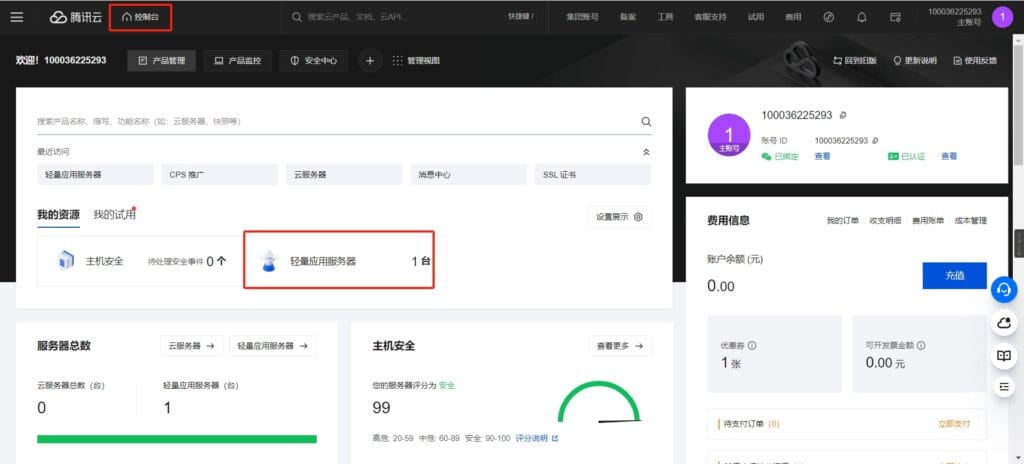The width and height of the screenshot is (1024, 464).
Task: Open 试用 in the top navigation
Action: tap(756, 17)
